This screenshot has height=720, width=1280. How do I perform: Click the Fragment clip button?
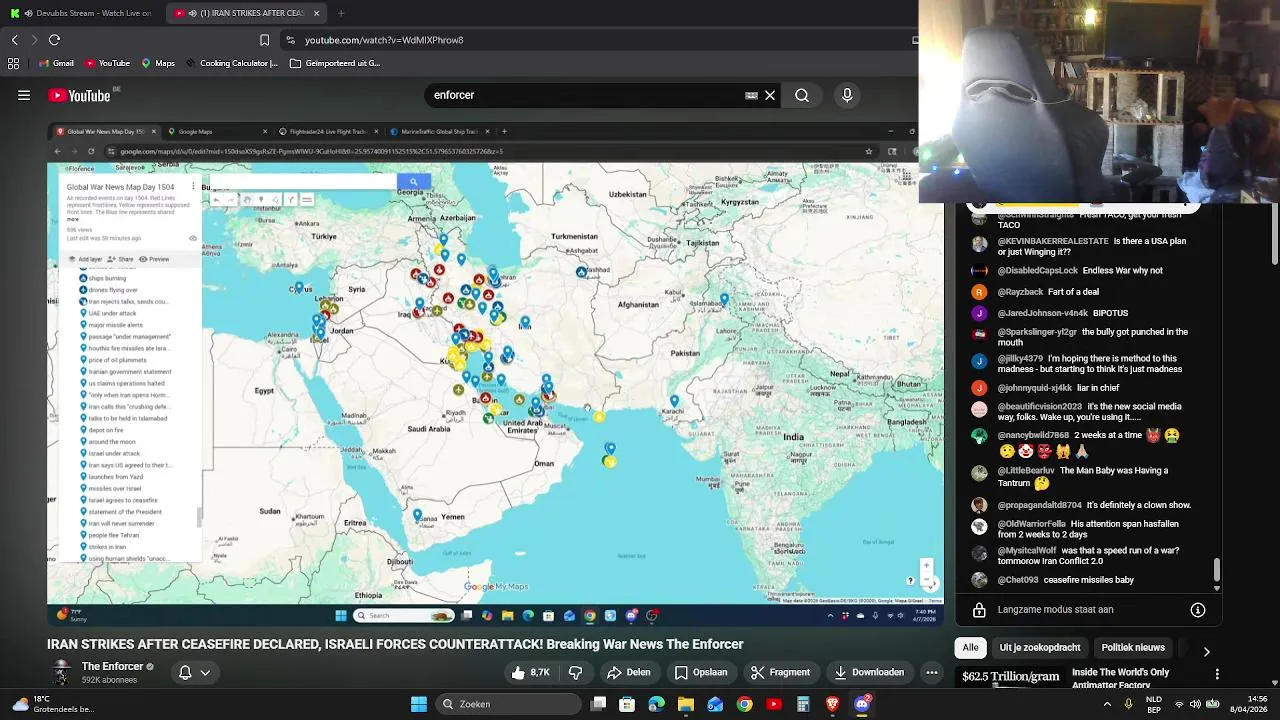(780, 672)
